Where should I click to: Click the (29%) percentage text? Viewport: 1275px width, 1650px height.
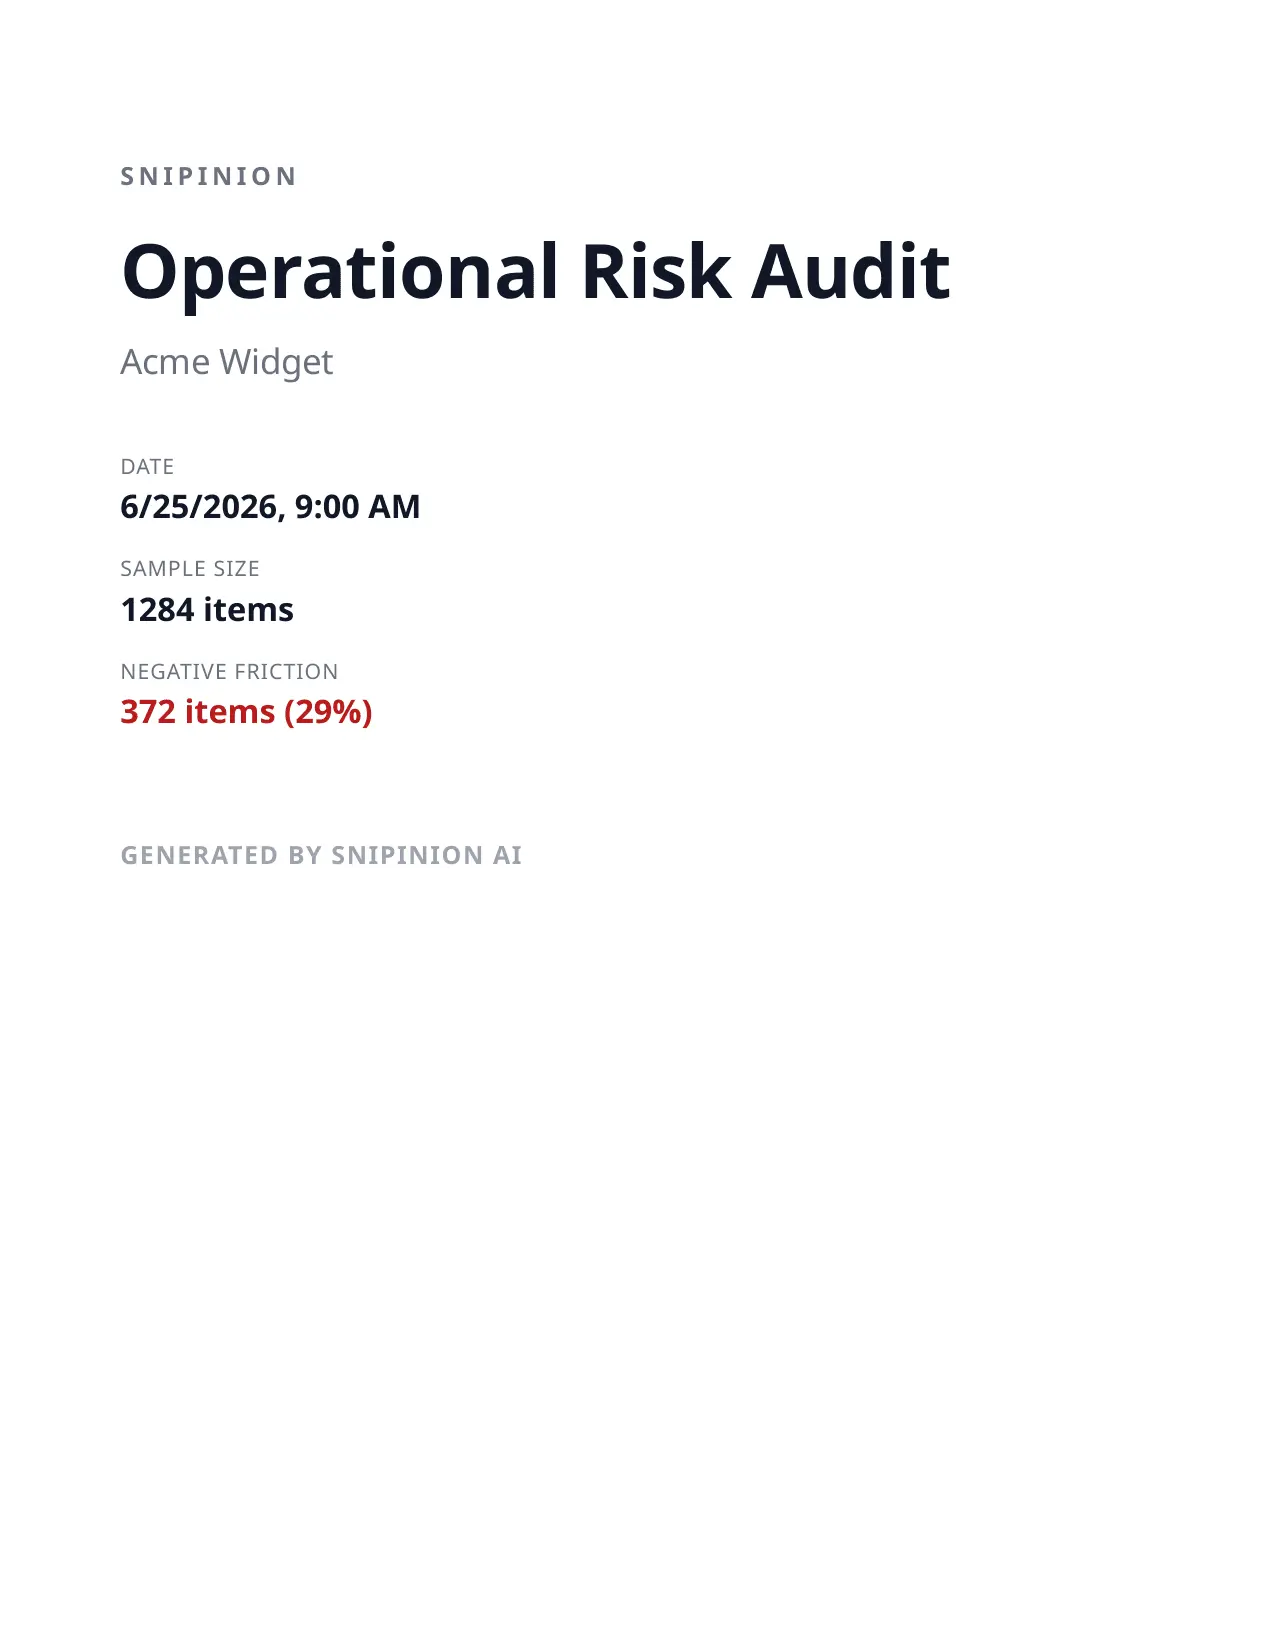(328, 712)
